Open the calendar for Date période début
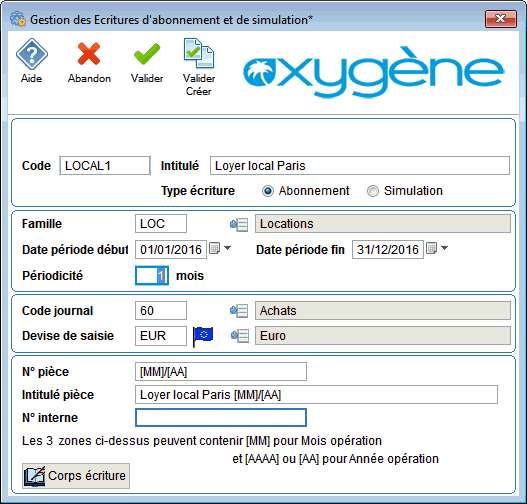This screenshot has width=527, height=504. pos(214,248)
